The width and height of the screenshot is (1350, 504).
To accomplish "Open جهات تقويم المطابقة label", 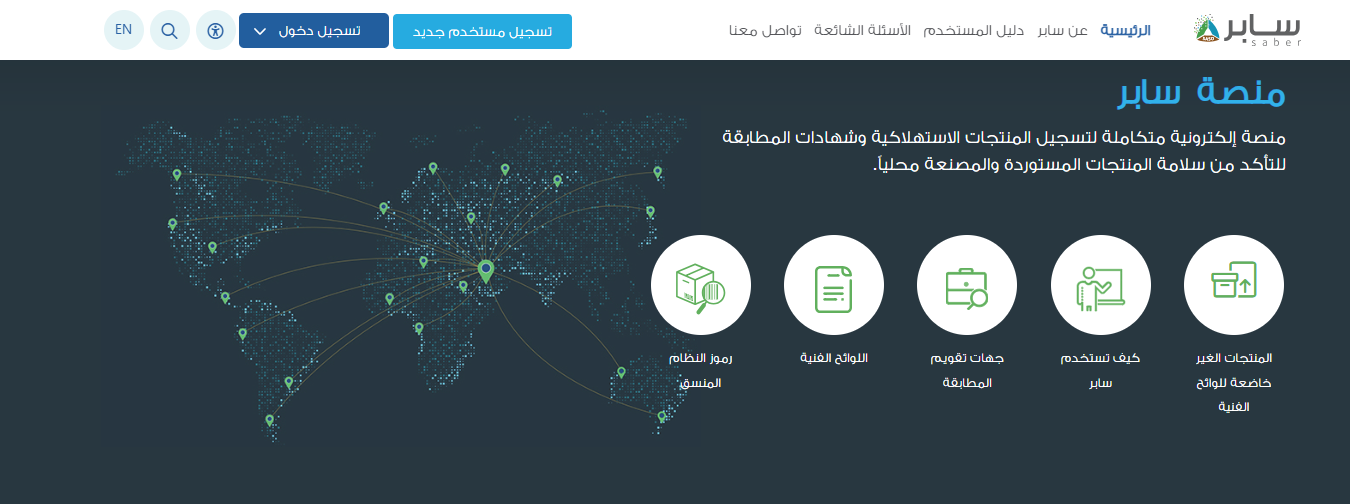I will point(967,370).
